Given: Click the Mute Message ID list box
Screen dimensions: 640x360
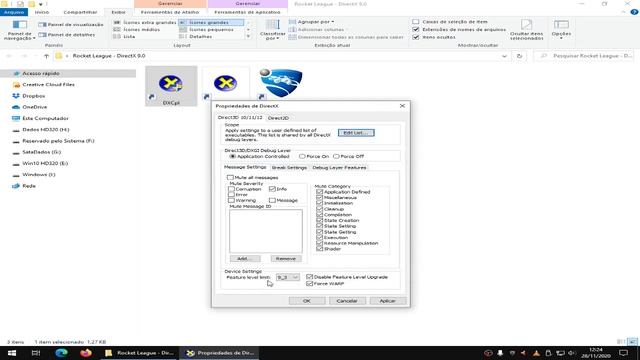Looking at the screenshot, I should coord(266,231).
